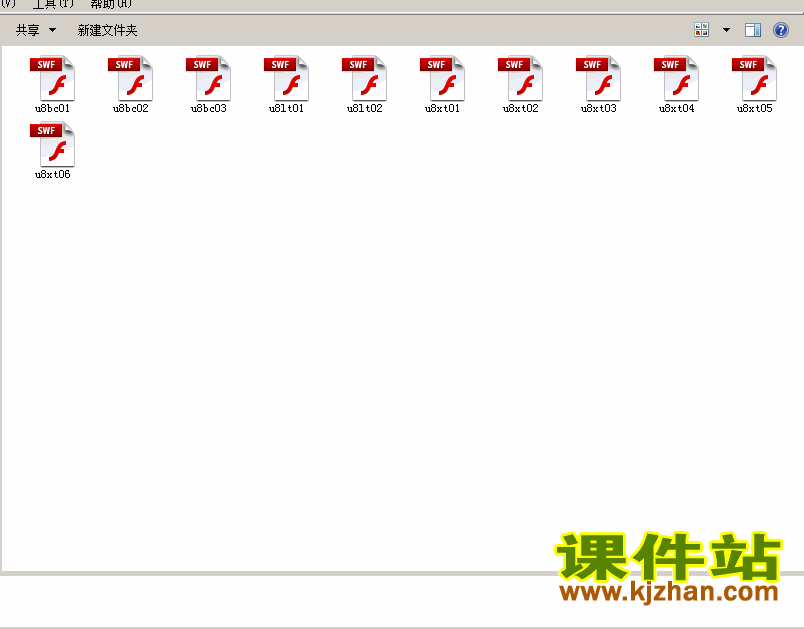Expand the 共享 share dropdown
This screenshot has height=629, width=804.
coord(35,30)
